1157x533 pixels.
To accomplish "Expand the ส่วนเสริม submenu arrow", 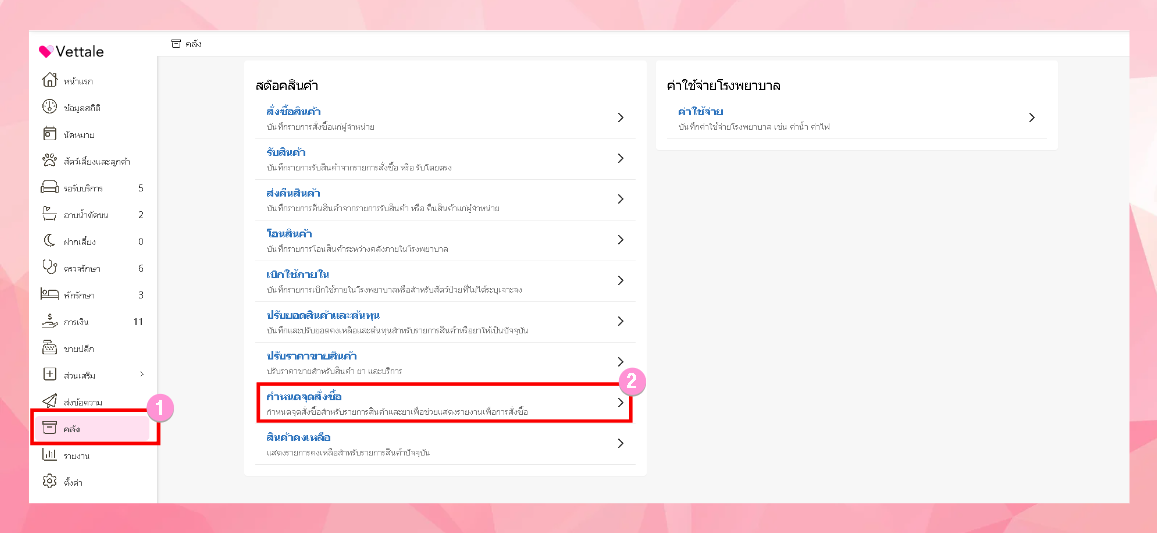I will pos(141,374).
